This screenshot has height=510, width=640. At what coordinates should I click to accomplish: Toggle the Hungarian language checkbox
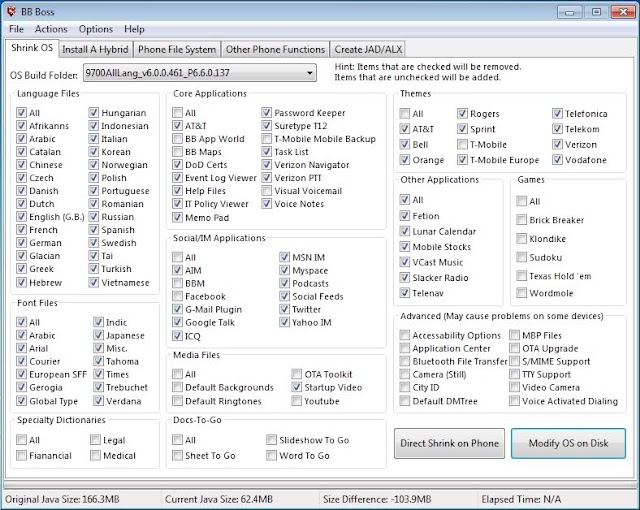[93, 113]
